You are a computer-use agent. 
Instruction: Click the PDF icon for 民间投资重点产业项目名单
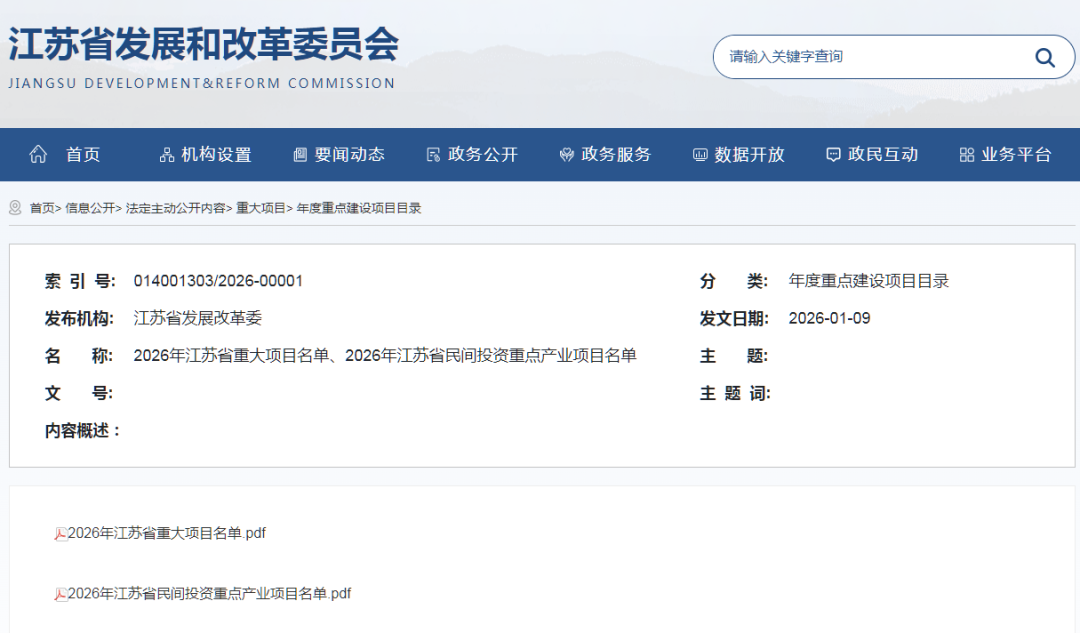[x=60, y=594]
